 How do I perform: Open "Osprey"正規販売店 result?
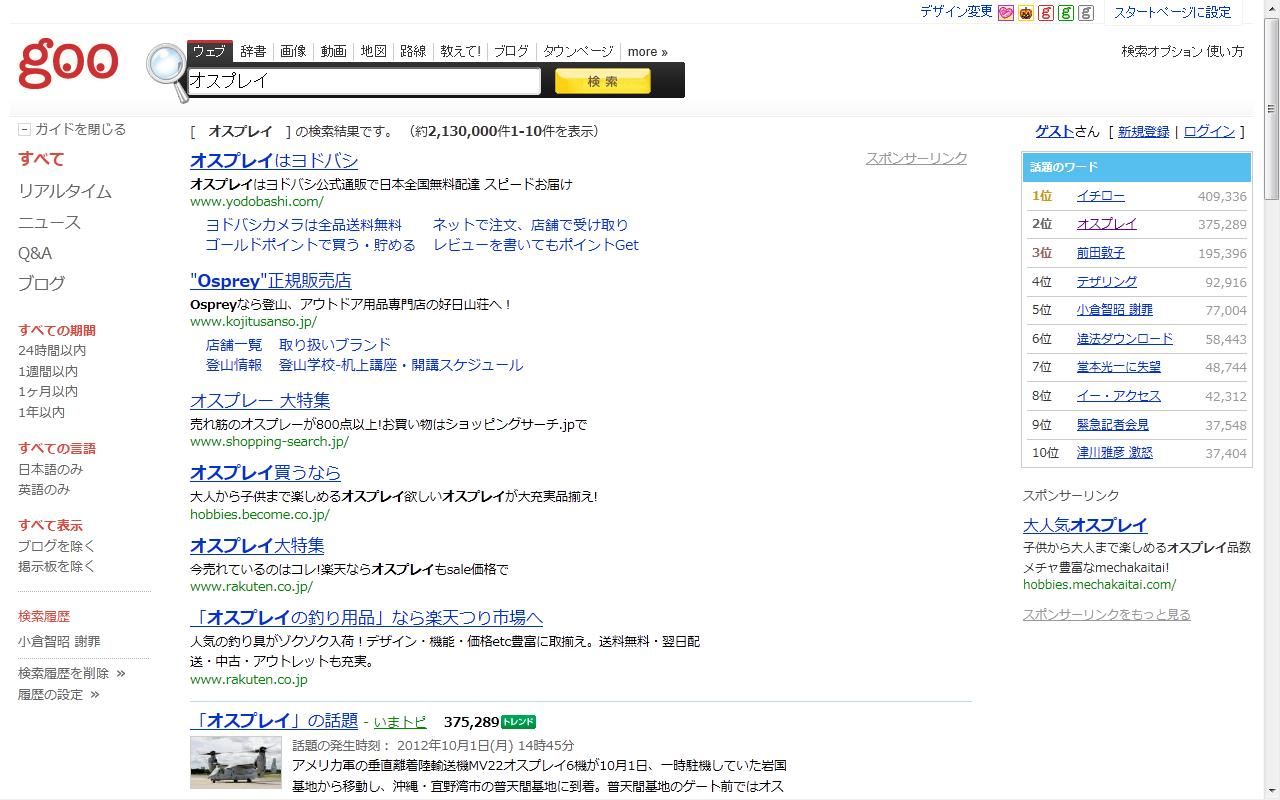271,281
